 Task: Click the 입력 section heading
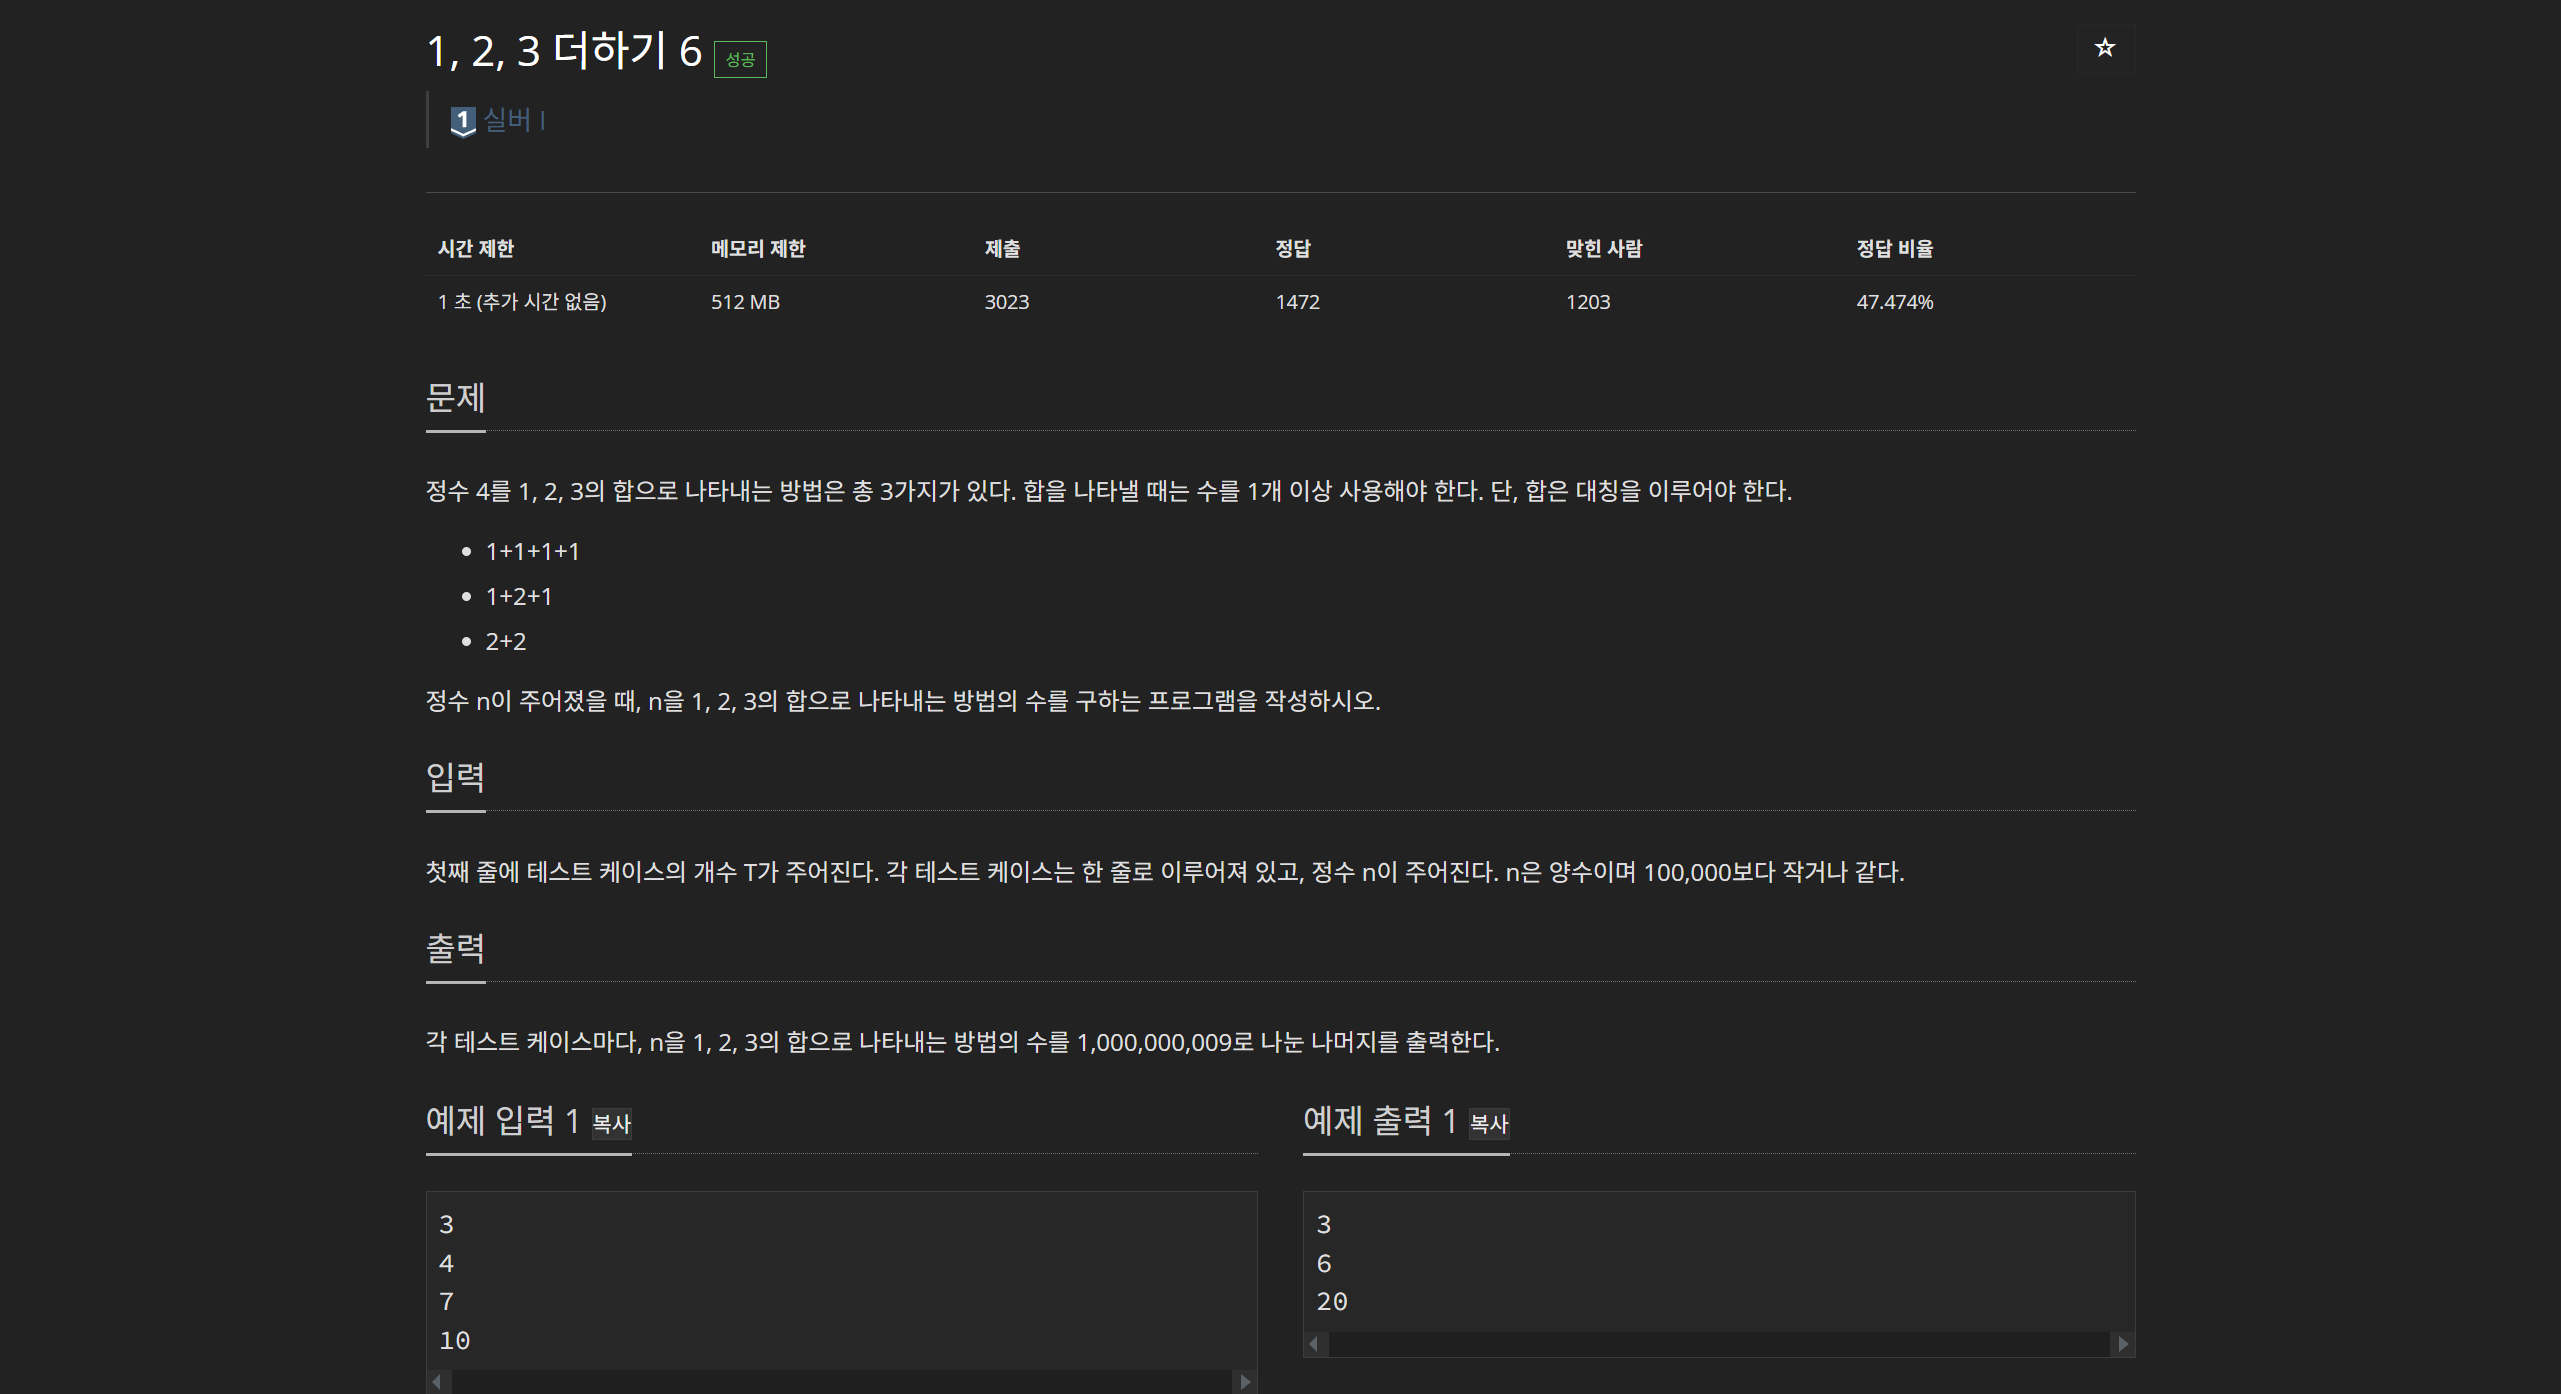point(455,778)
